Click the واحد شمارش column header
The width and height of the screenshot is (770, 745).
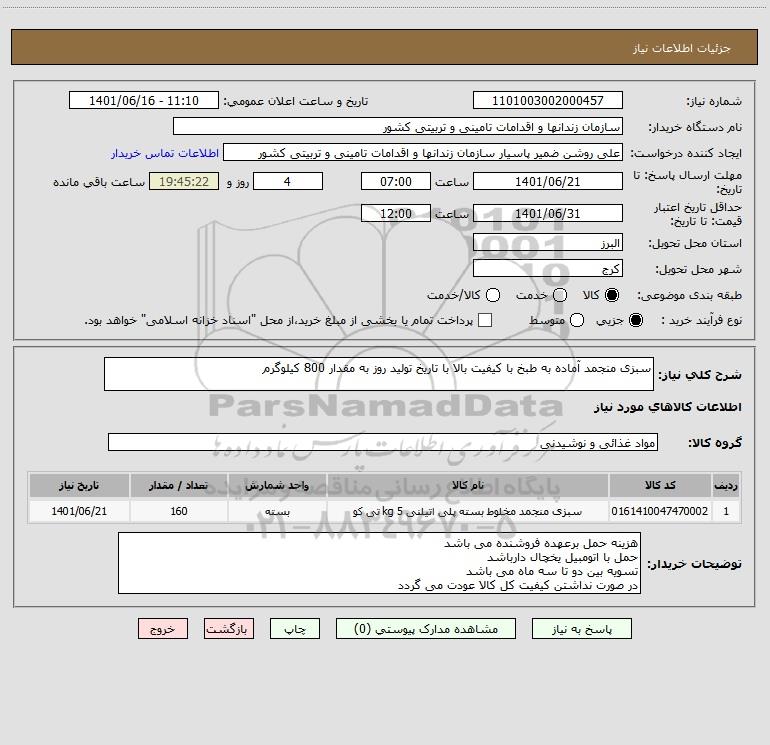[277, 485]
